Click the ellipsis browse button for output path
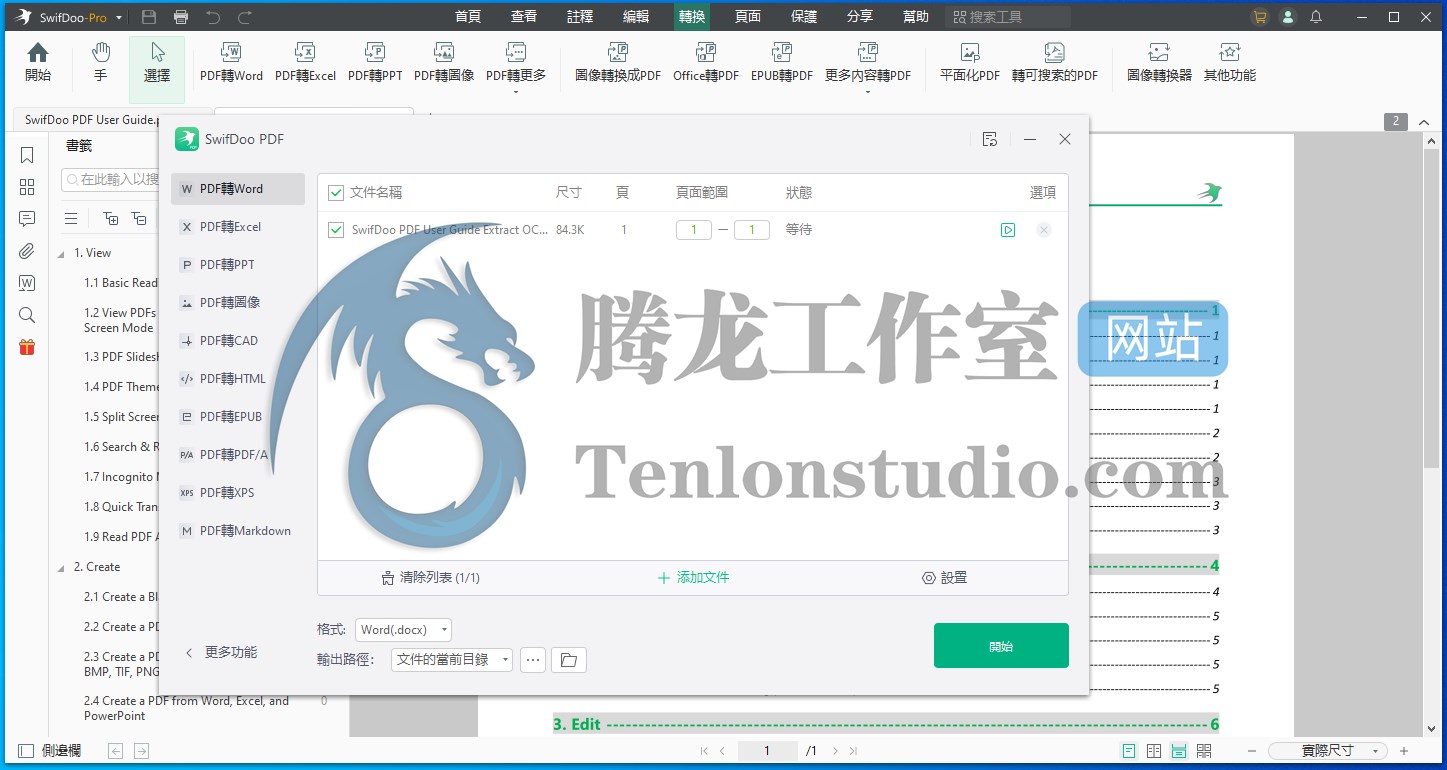This screenshot has width=1447, height=770. tap(533, 660)
